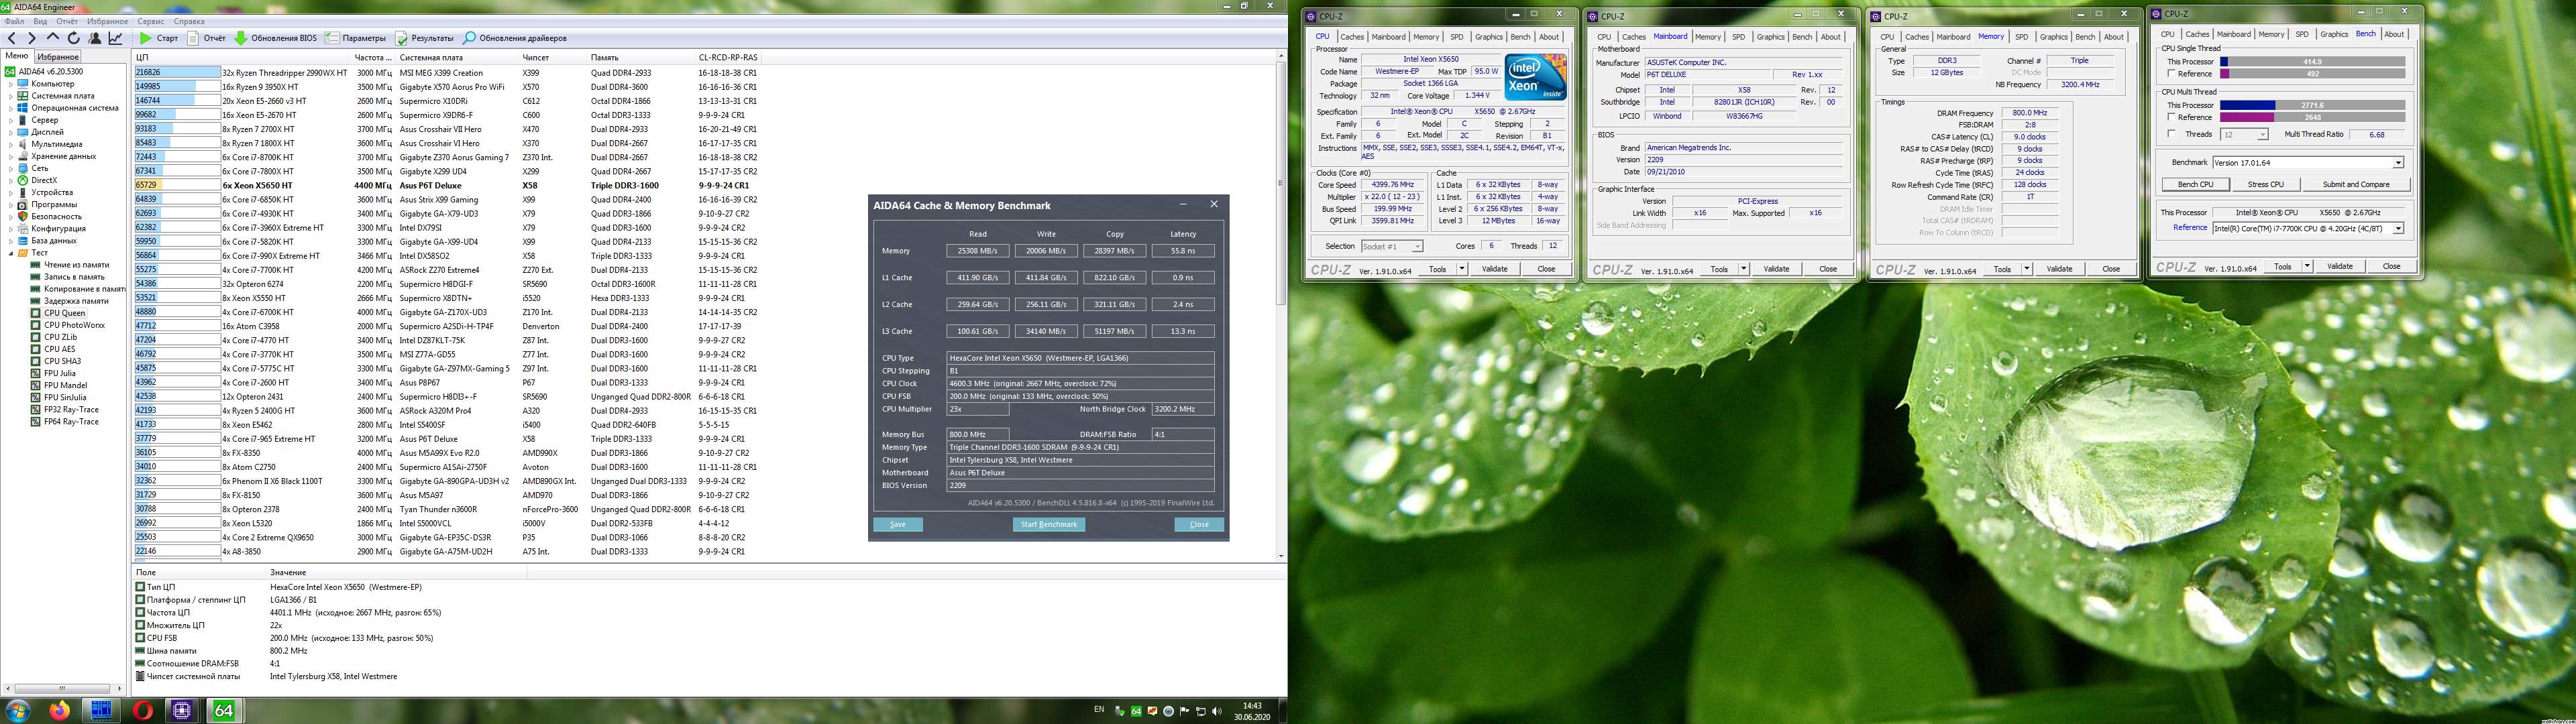Toggle Reference checkbox under CPU Single Thread
2576x724 pixels.
coord(2171,74)
